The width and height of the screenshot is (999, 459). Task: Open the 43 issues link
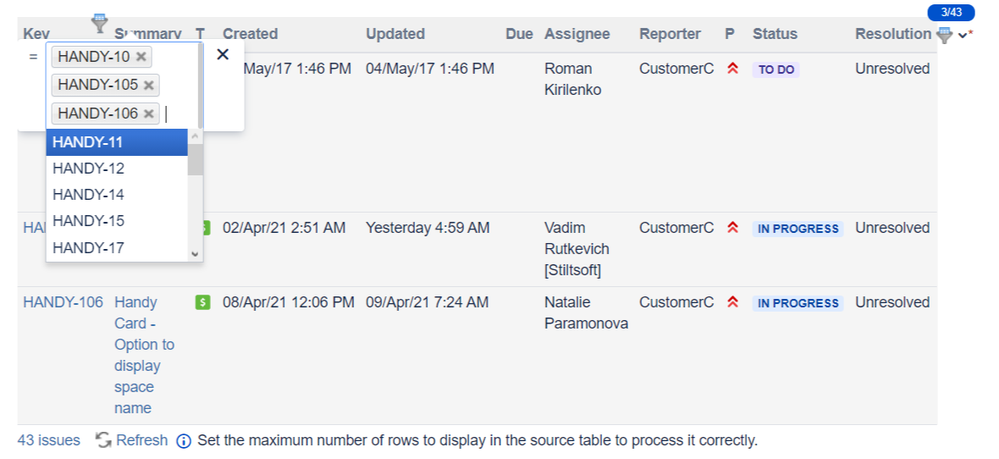coord(49,440)
